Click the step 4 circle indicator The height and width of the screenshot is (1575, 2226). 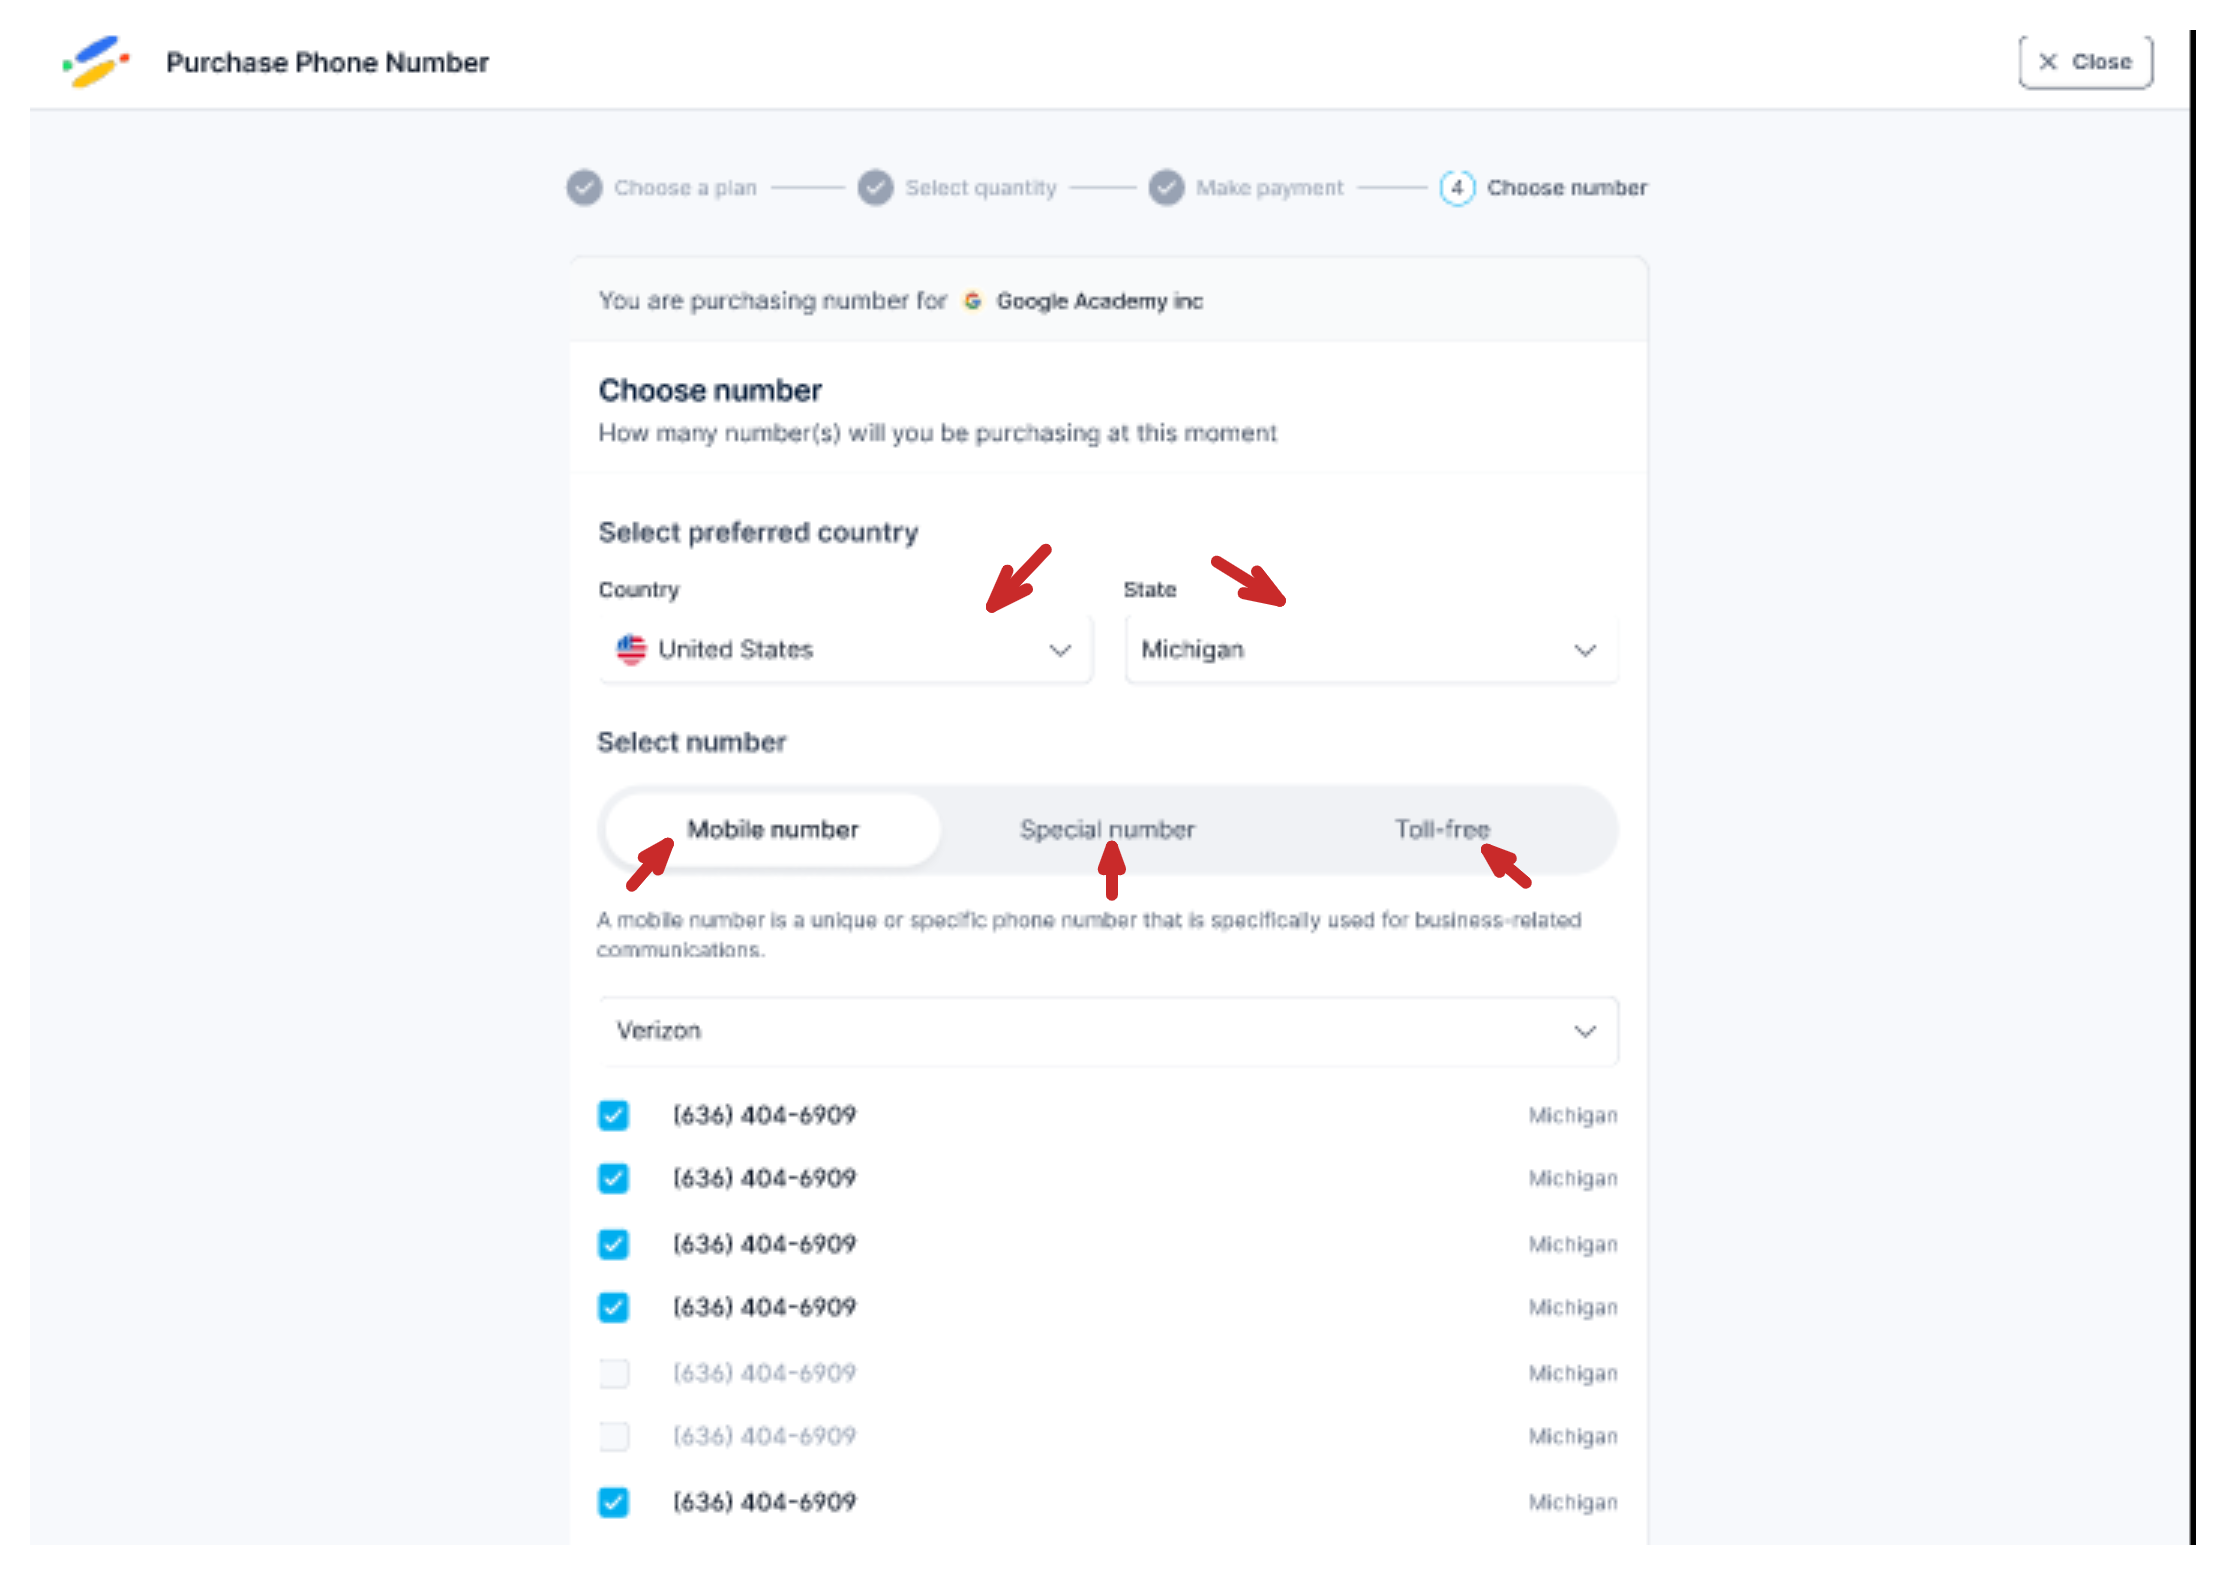[x=1457, y=188]
